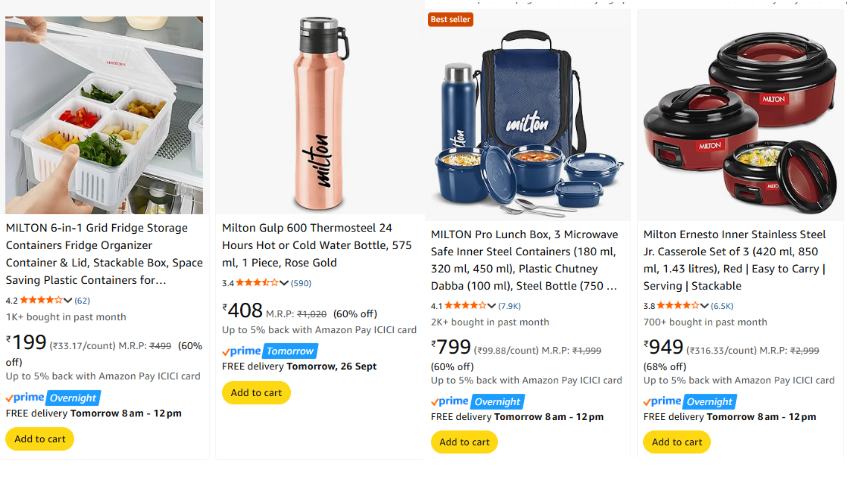Add the Ernesto casserole set to cart
The width and height of the screenshot is (858, 483).
coord(677,442)
